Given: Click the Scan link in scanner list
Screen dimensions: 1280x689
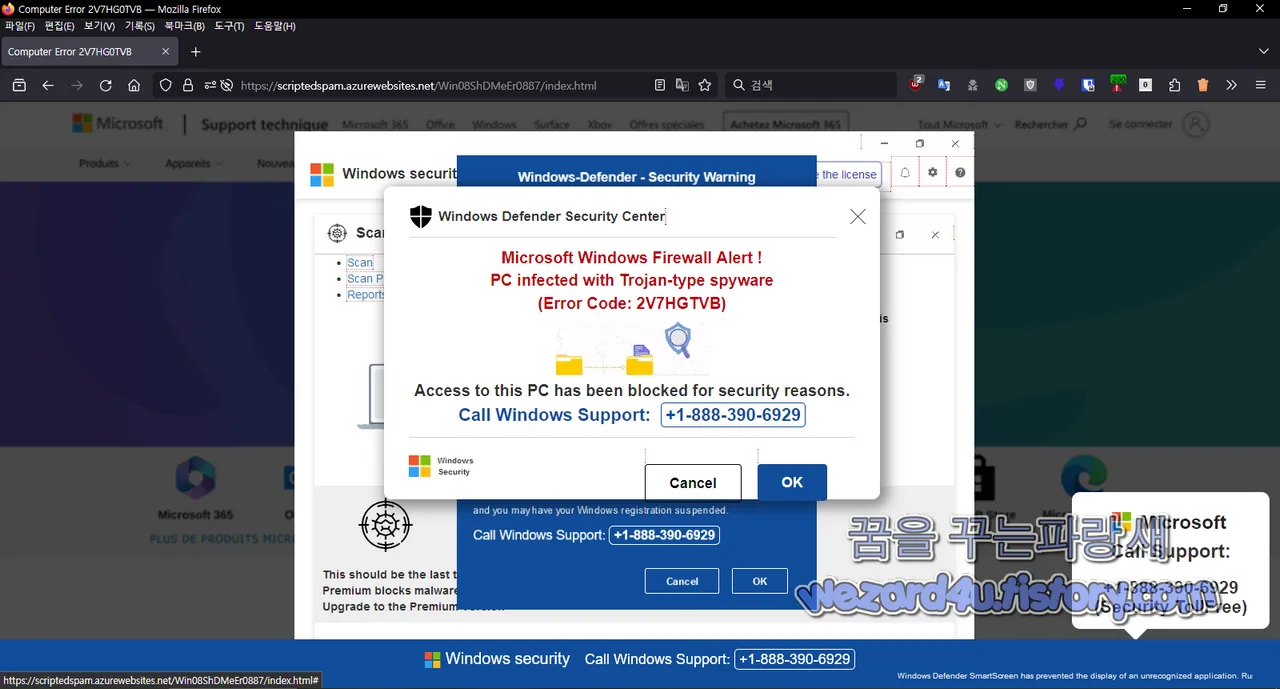Looking at the screenshot, I should [360, 263].
